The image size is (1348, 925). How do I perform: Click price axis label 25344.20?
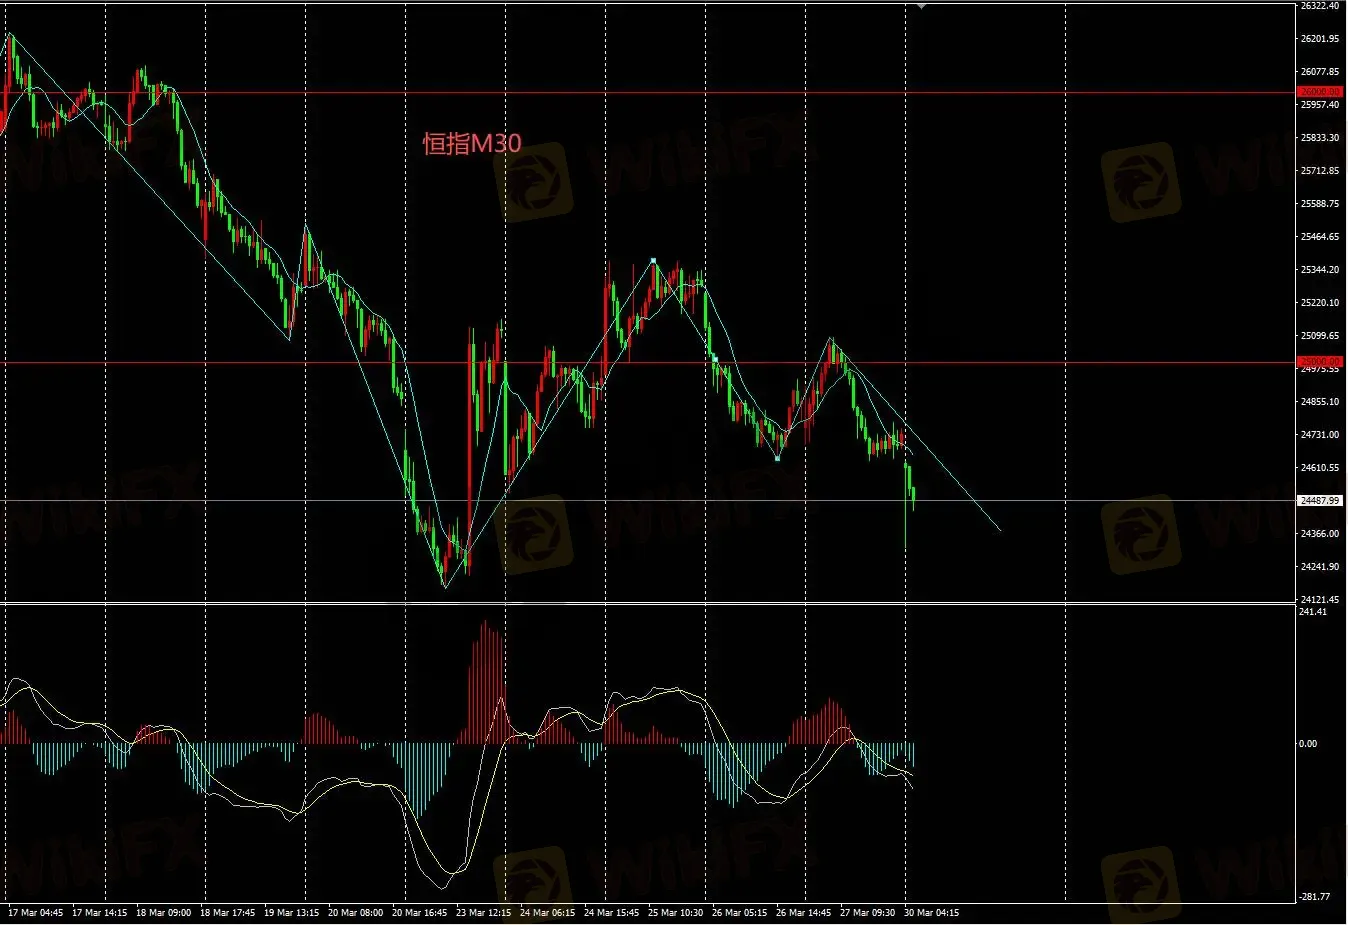tap(1320, 270)
